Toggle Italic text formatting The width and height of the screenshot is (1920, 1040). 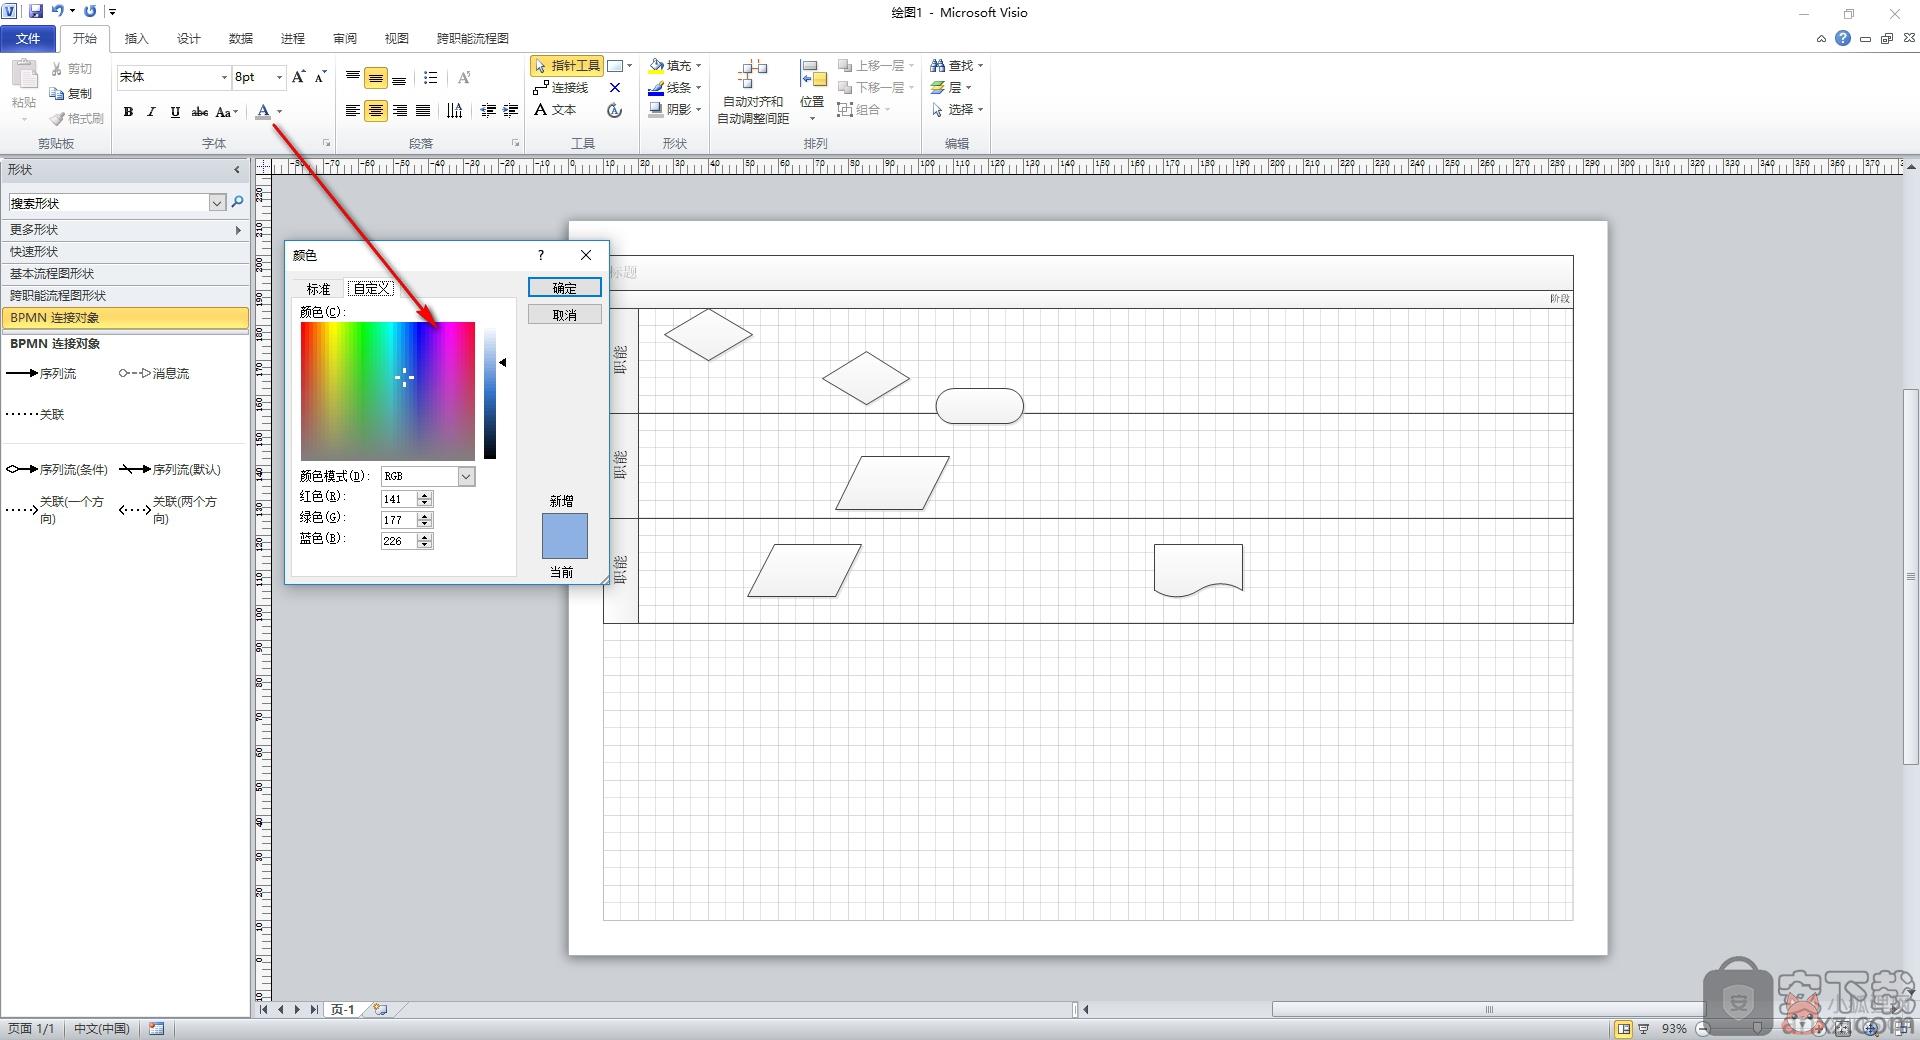click(151, 112)
